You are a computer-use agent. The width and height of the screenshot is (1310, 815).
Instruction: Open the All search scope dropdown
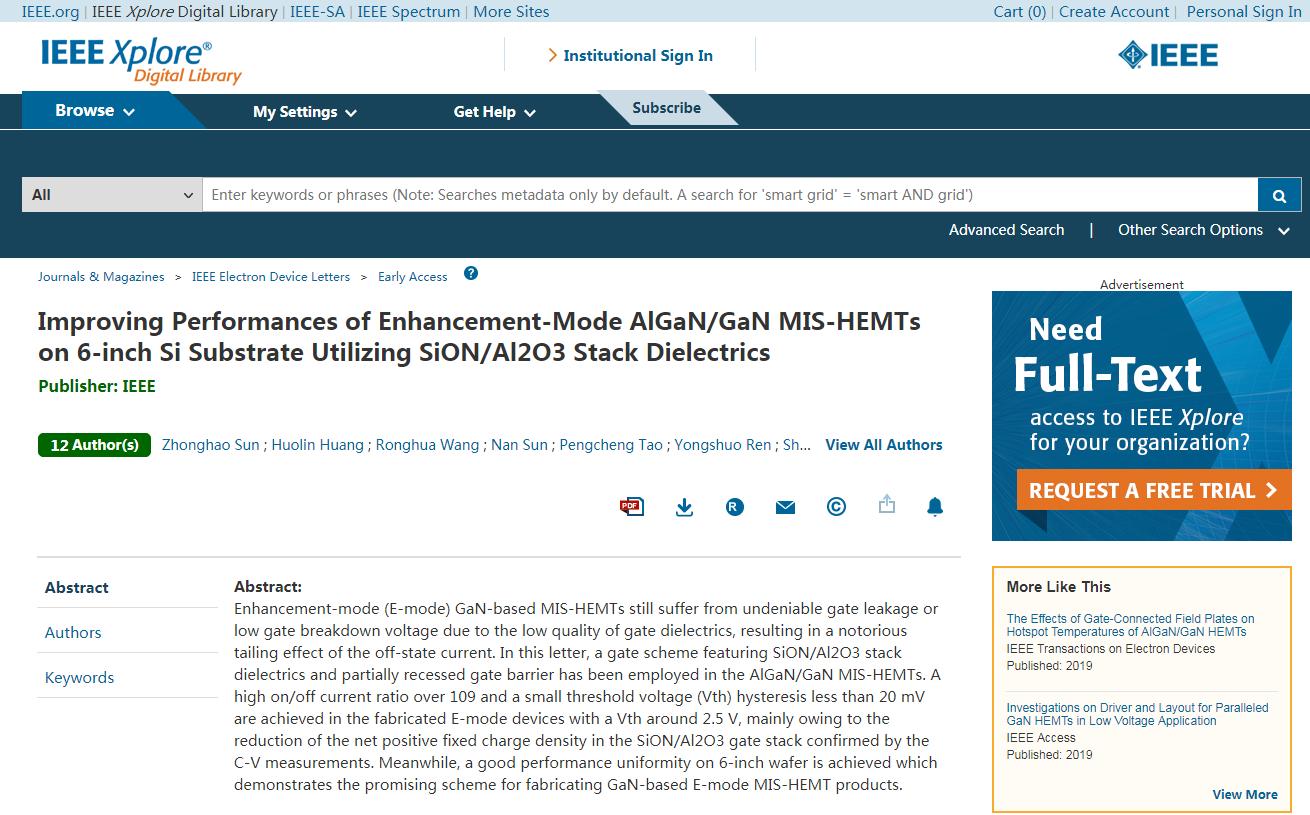coord(112,195)
